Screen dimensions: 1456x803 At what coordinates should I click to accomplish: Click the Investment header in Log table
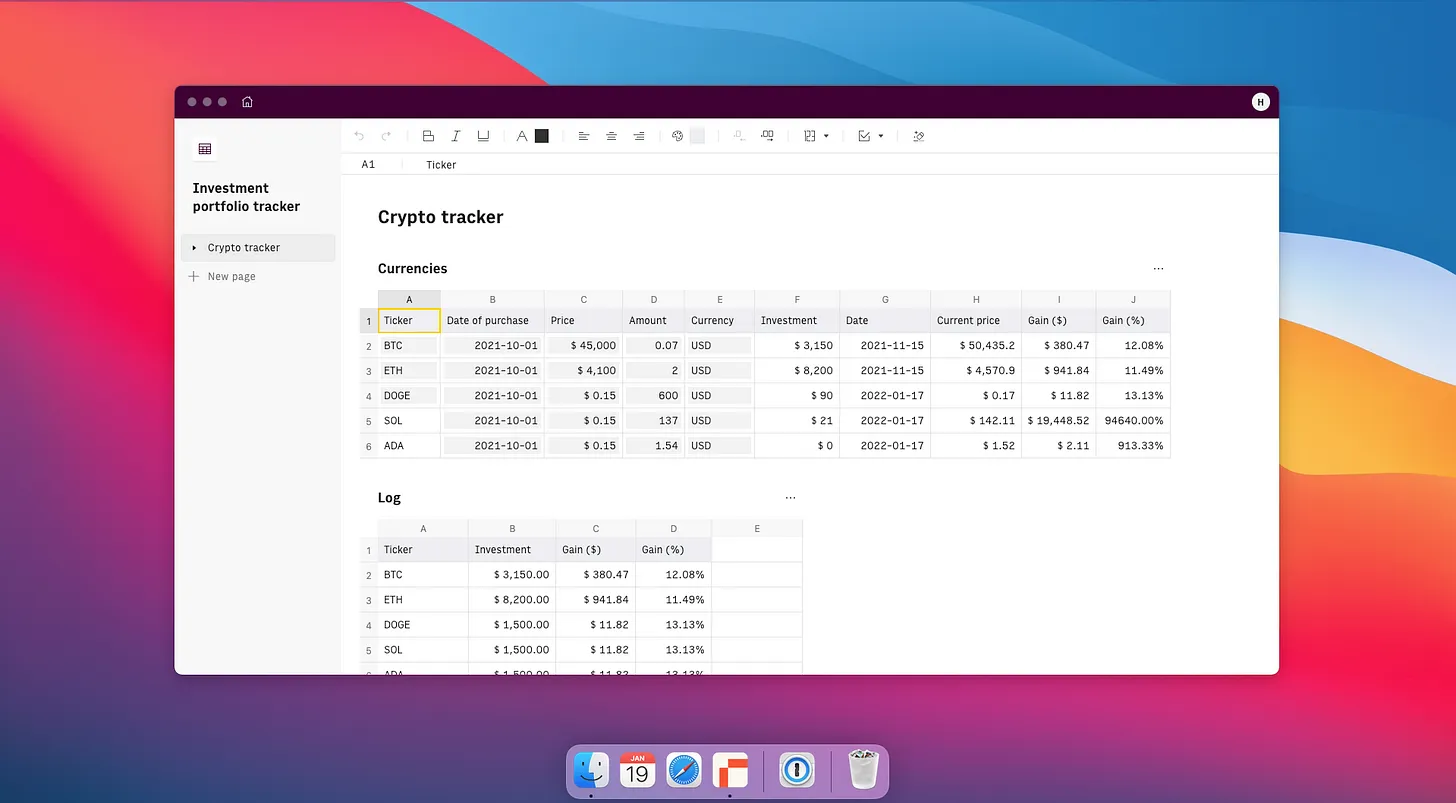(512, 550)
